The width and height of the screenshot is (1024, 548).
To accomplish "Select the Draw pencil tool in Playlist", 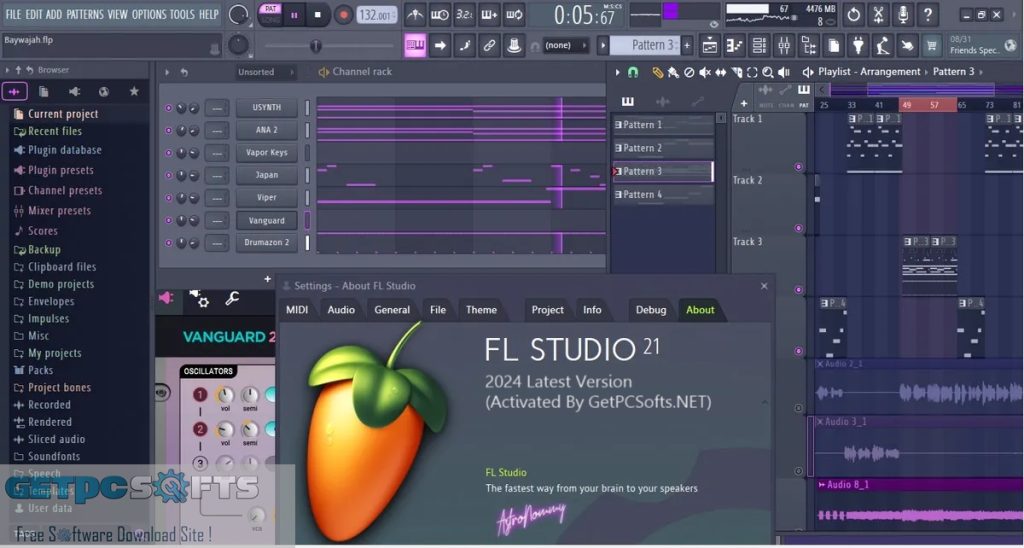I will click(x=658, y=73).
